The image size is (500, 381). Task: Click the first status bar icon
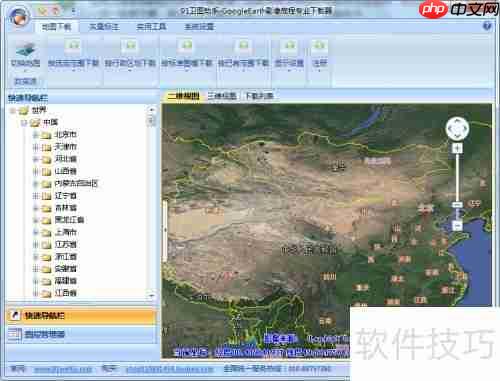(17, 369)
